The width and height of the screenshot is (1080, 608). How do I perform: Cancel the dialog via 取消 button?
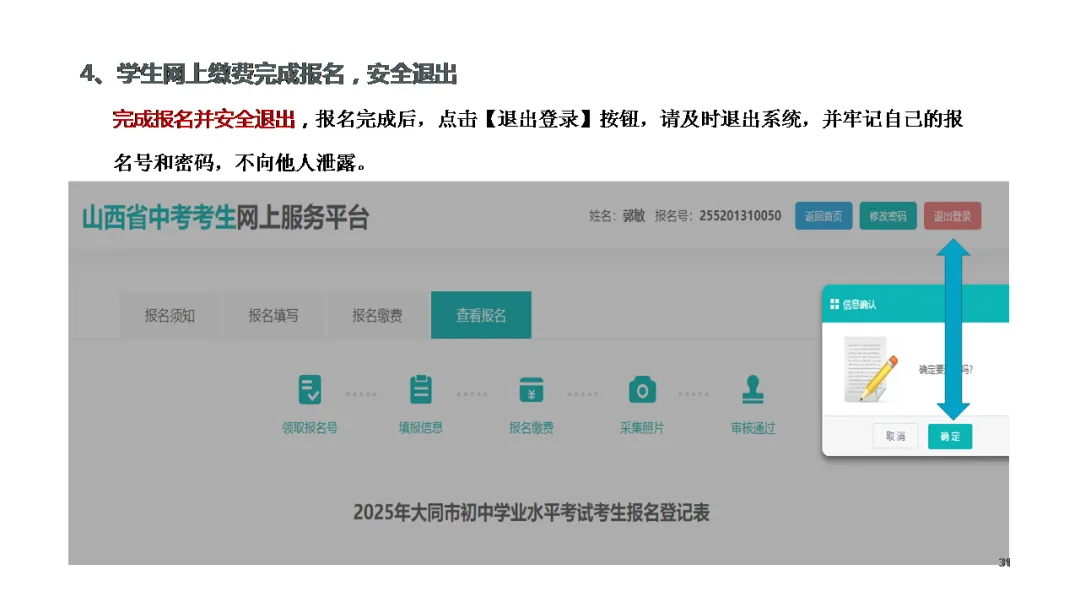coord(894,436)
